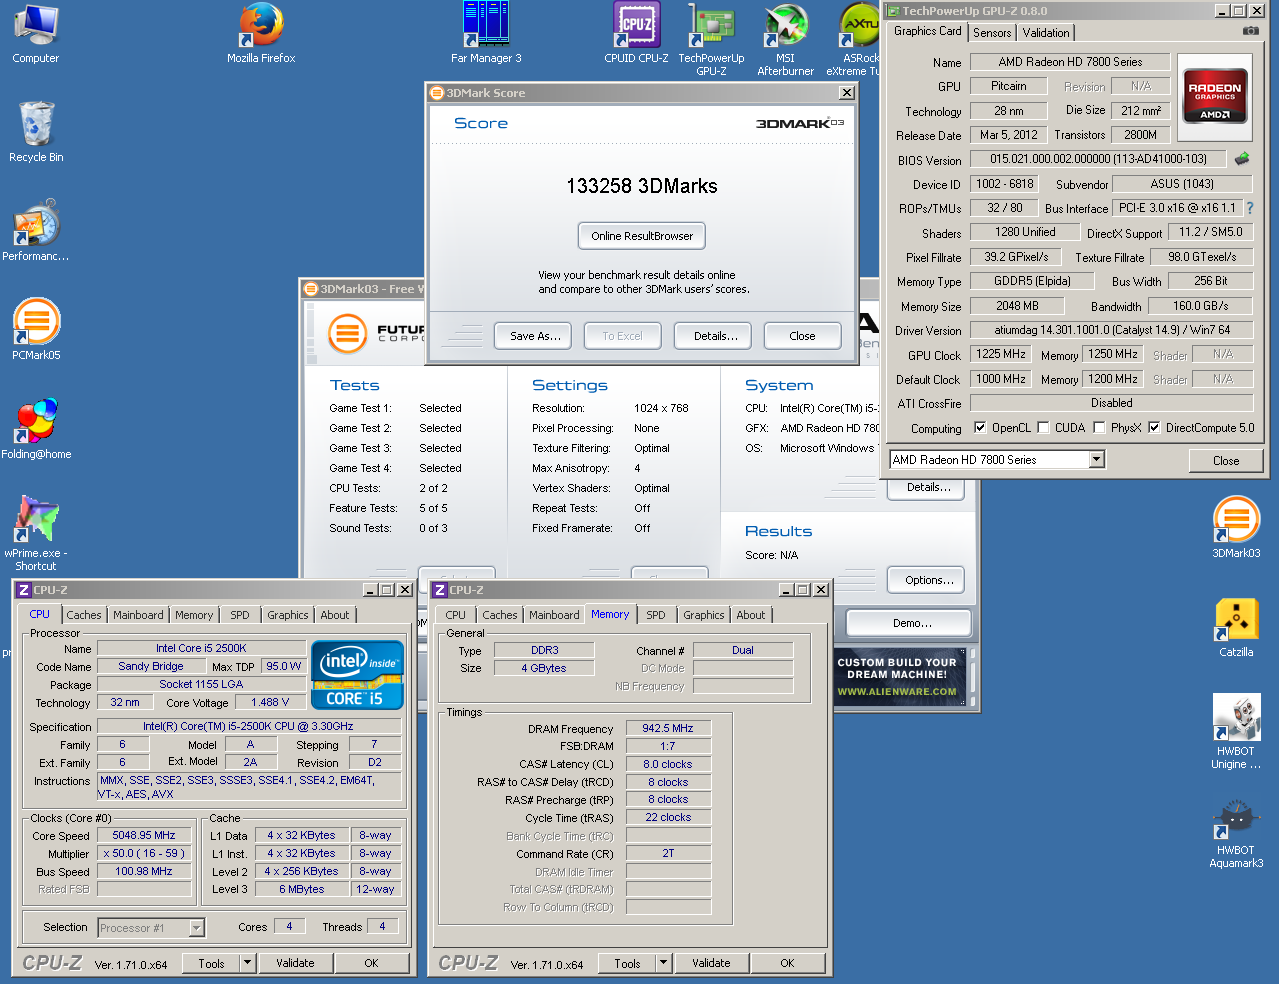Toggle the DirectCompute 5.0 checkbox
1279x984 pixels.
pos(1154,427)
